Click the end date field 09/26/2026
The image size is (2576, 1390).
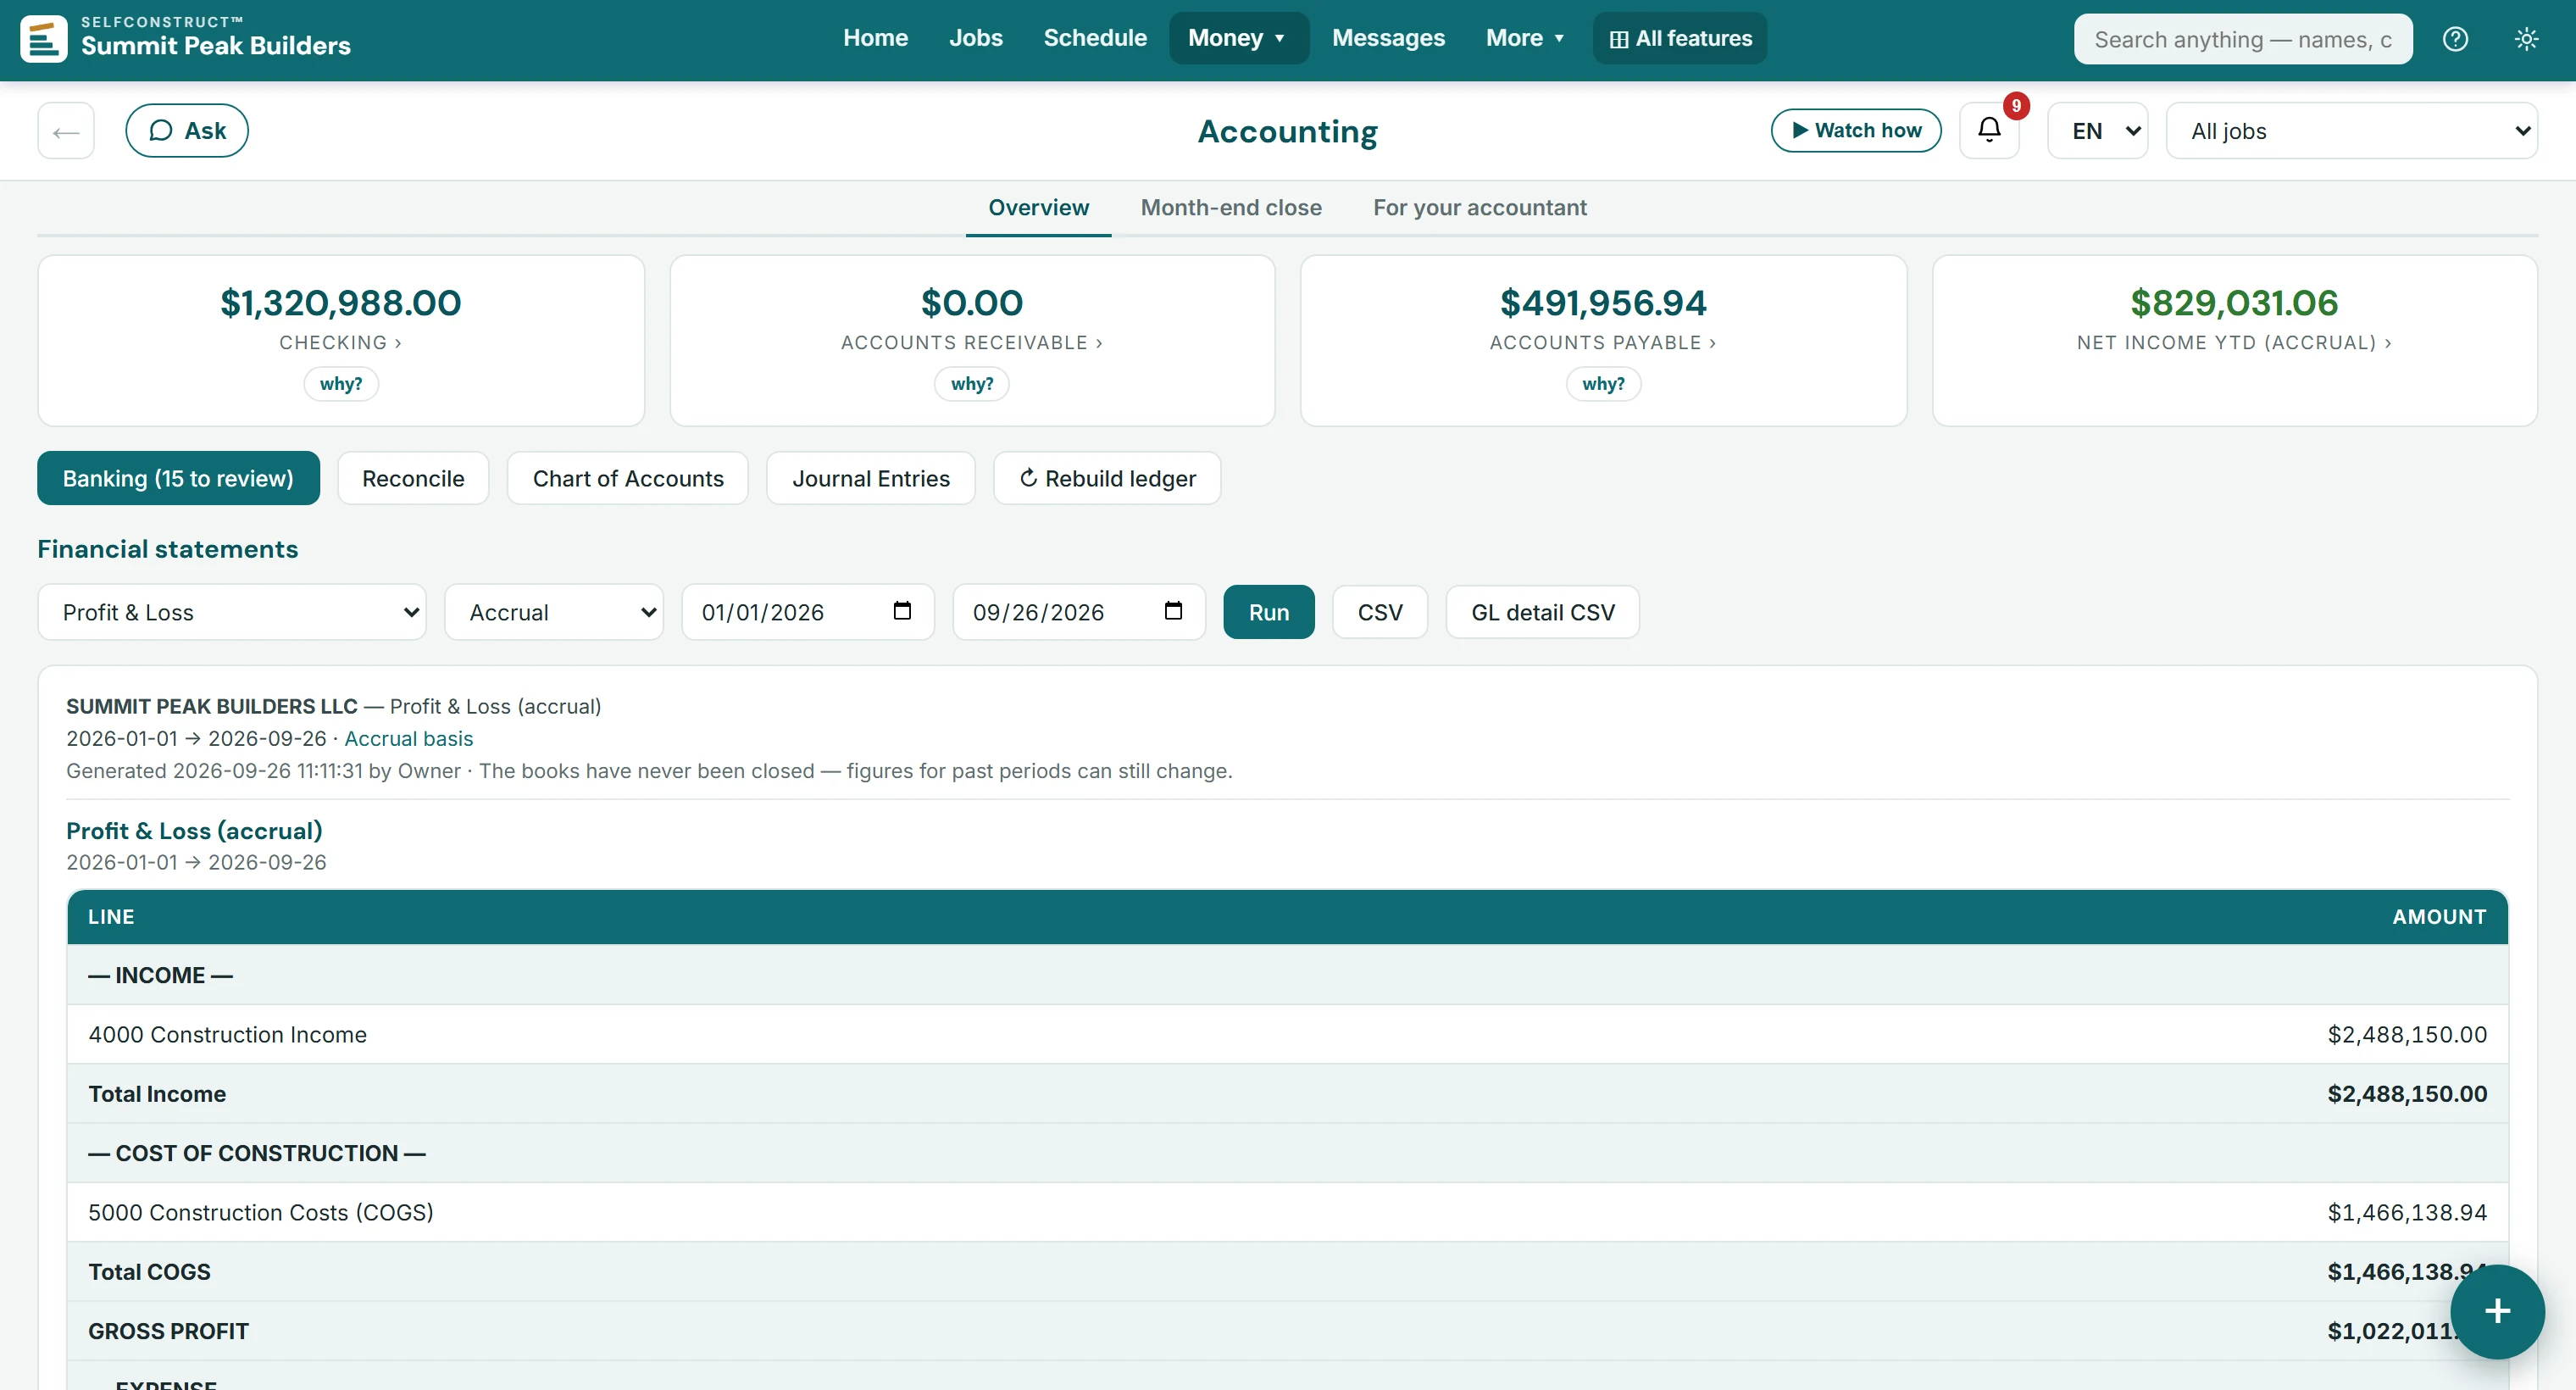pos(1079,612)
